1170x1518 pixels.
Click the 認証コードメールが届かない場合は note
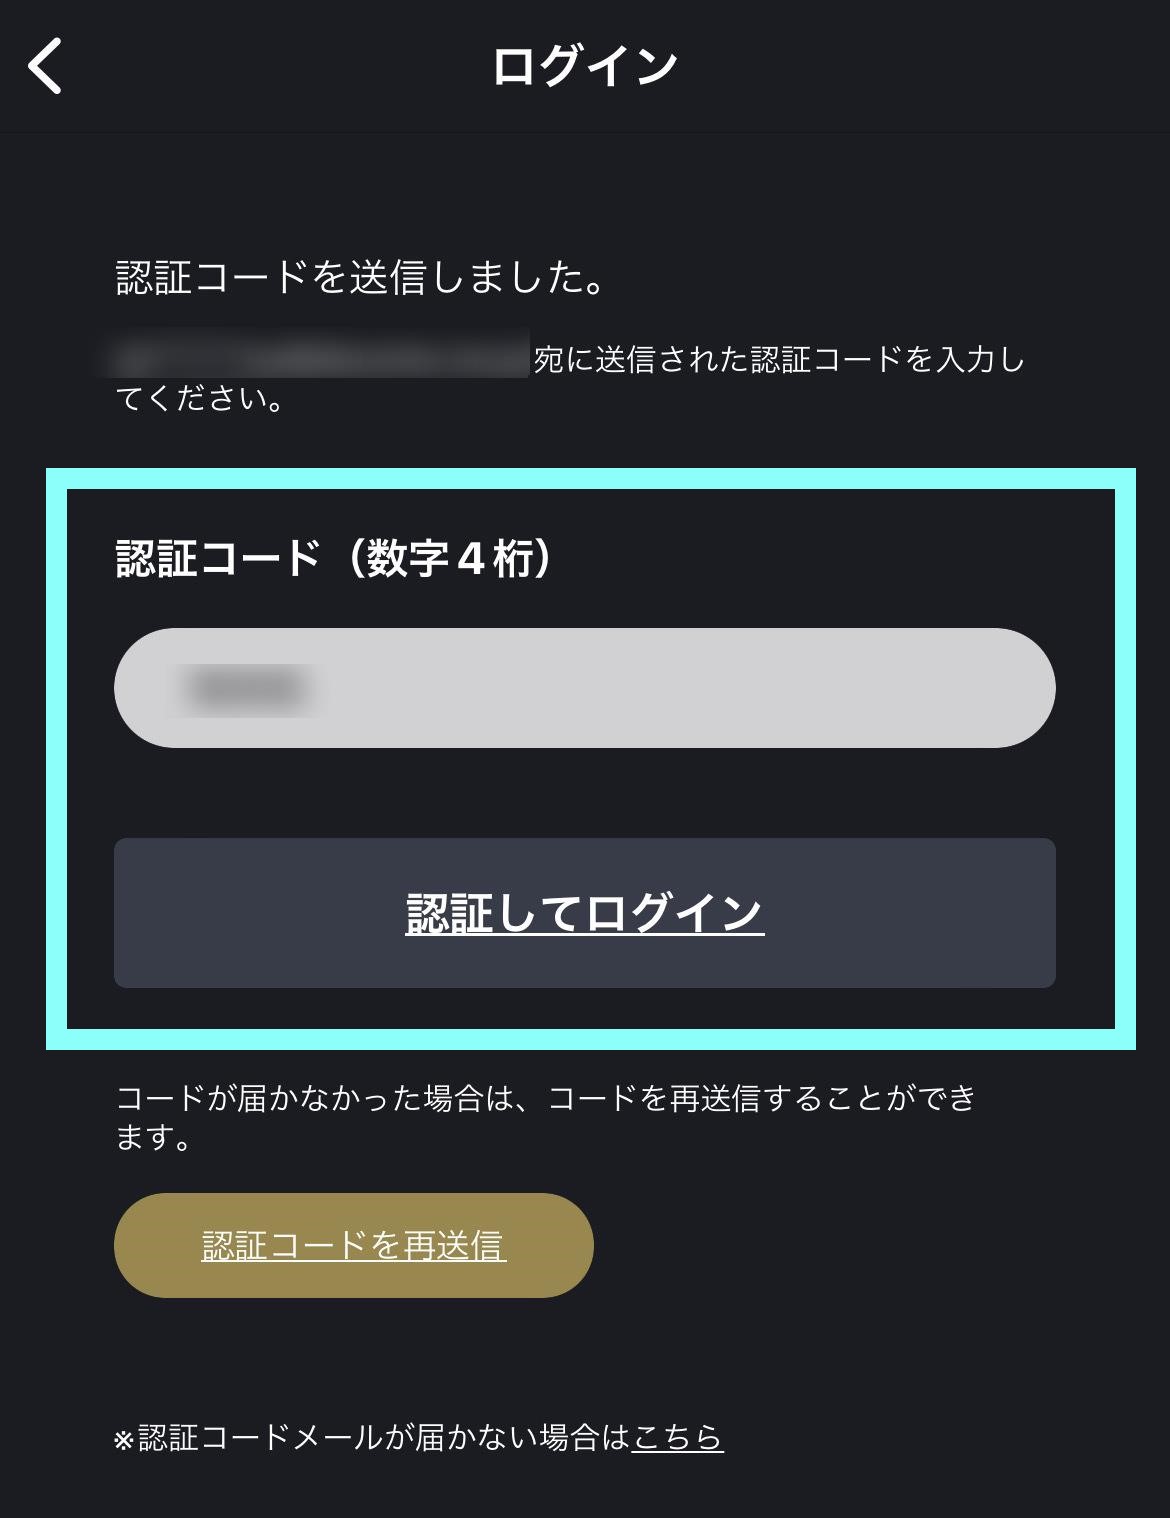tap(384, 1437)
